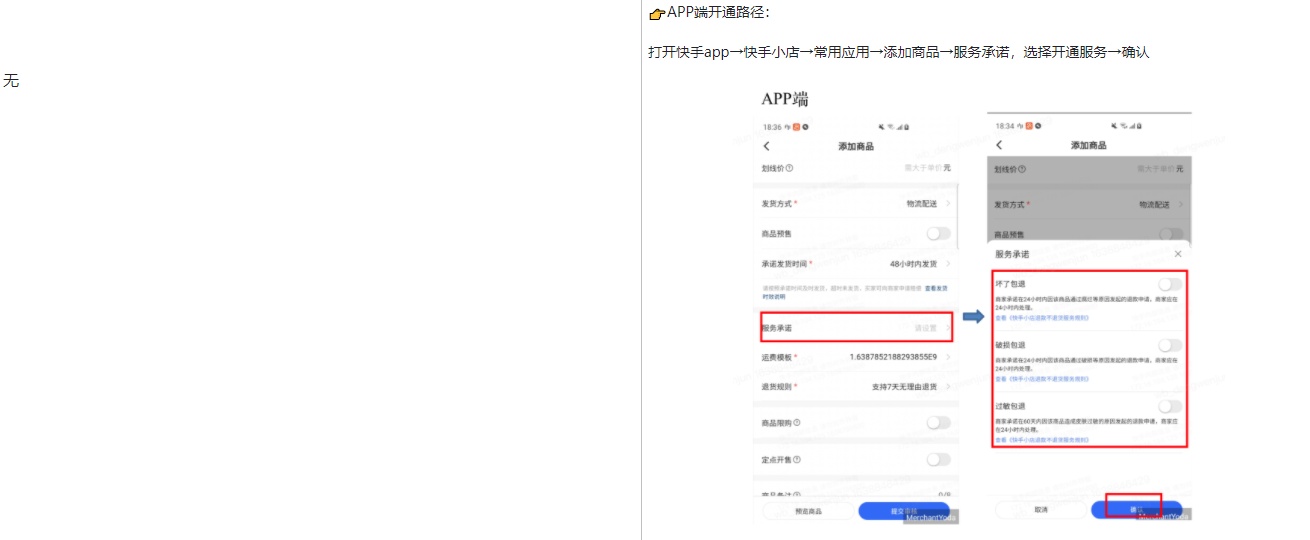Click the APP端 heading above the phones
This screenshot has height=540, width=1310.
785,99
